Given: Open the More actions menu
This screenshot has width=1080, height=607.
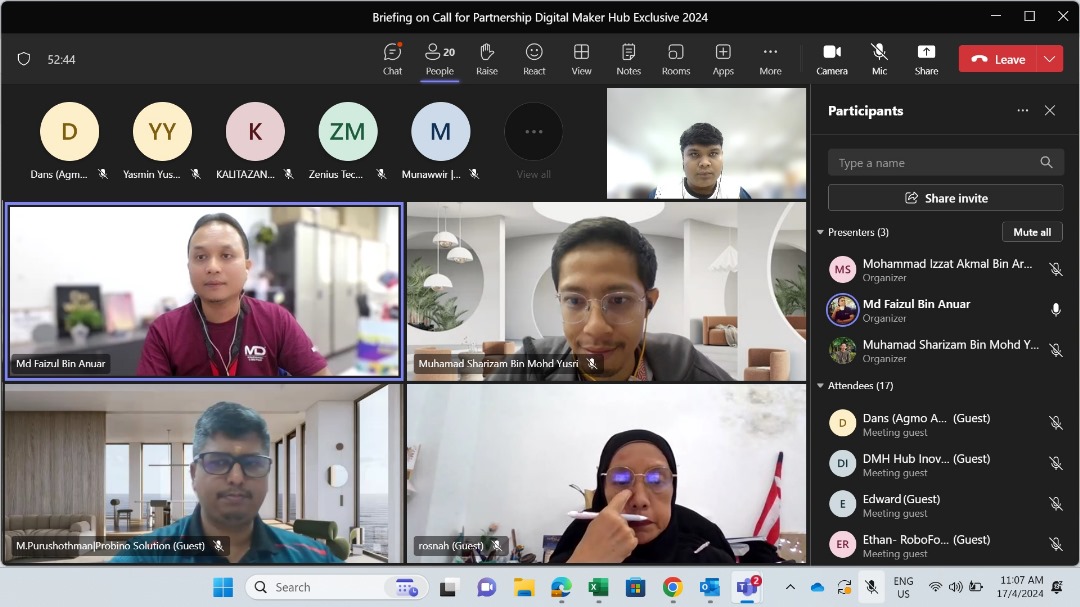Looking at the screenshot, I should [770, 58].
